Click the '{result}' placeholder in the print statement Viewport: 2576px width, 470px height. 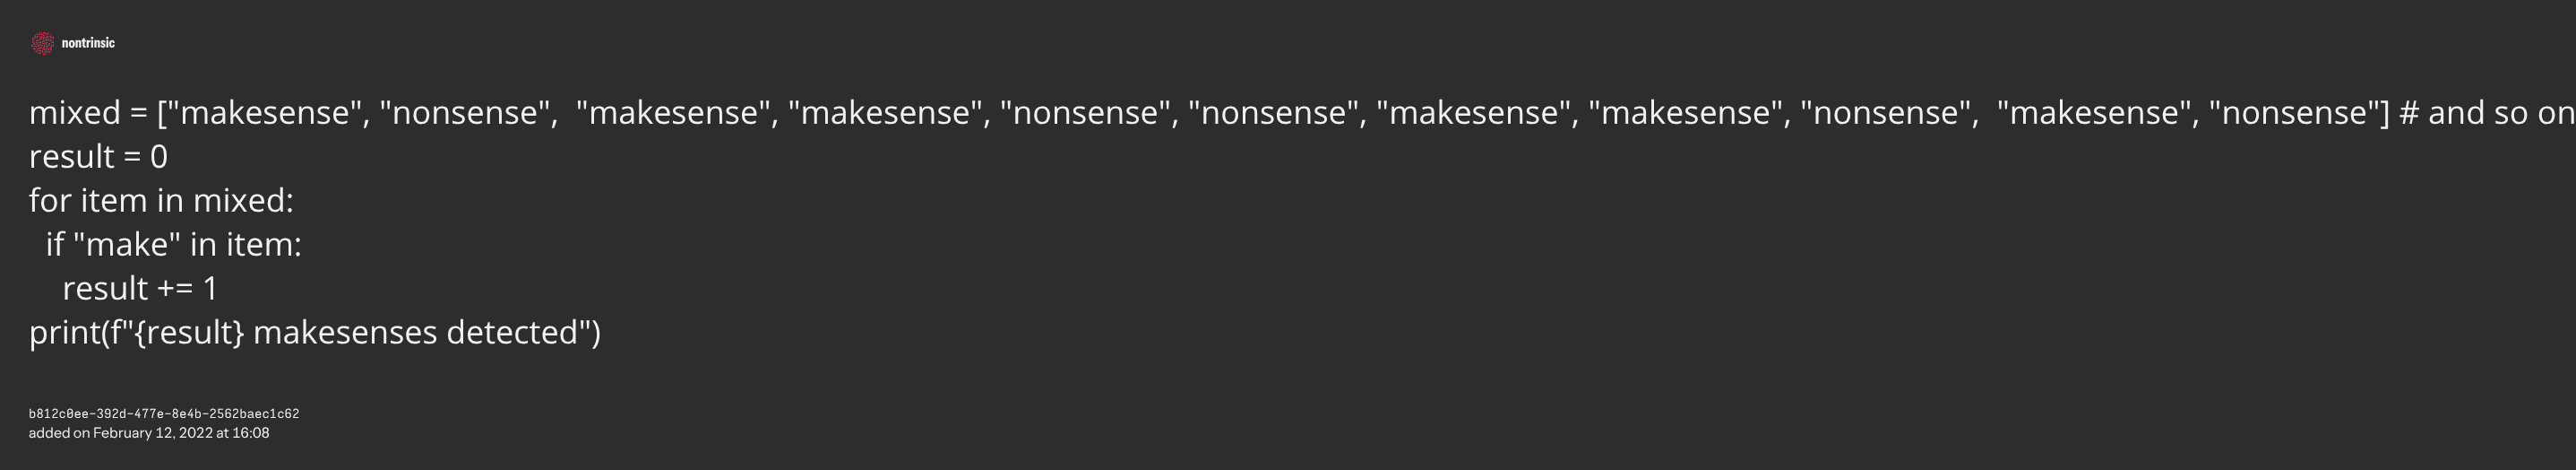[189, 333]
